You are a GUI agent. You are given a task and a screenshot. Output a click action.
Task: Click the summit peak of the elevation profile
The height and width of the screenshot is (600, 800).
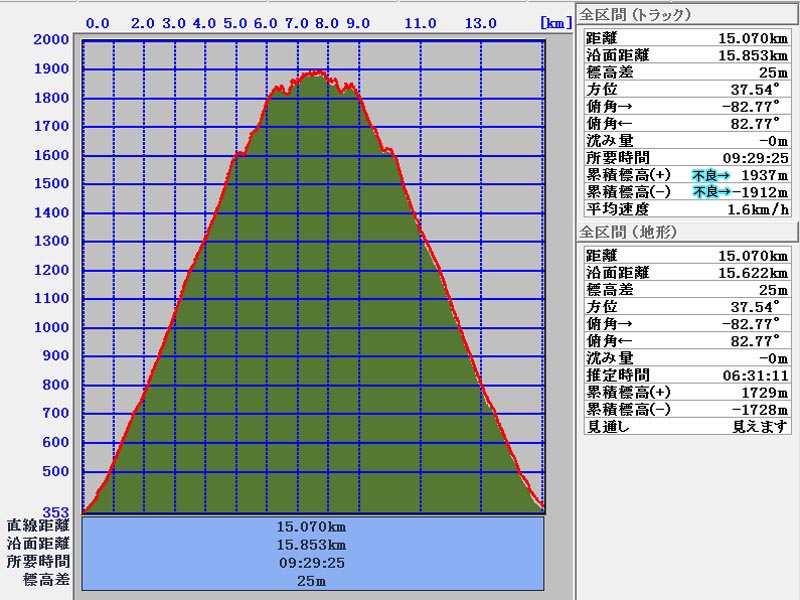[x=316, y=73]
